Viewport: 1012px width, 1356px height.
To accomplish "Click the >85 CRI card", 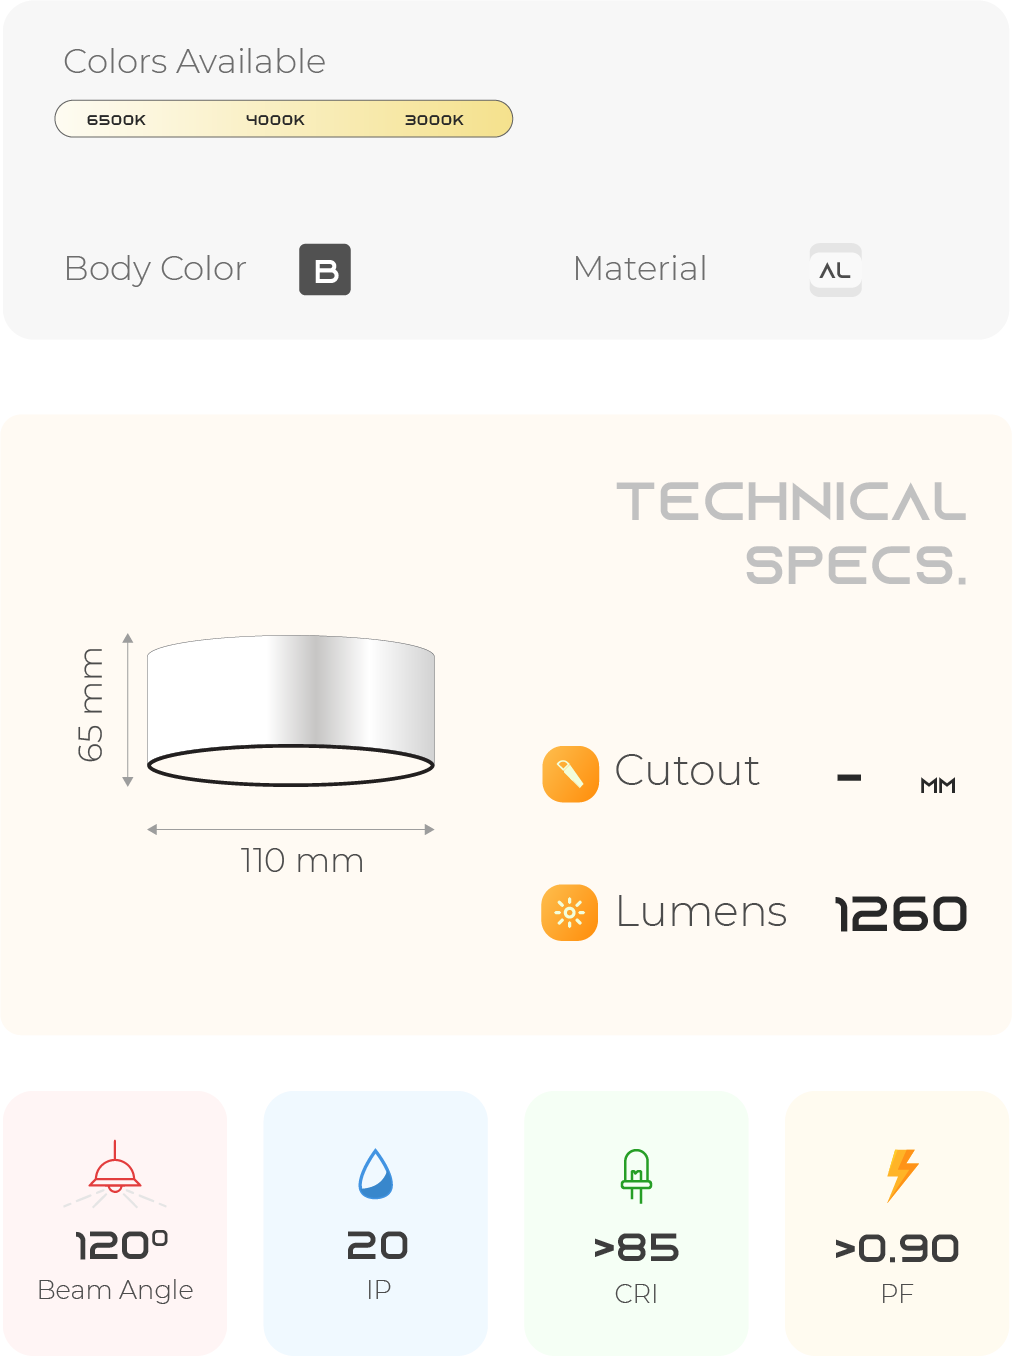I will 636,1223.
